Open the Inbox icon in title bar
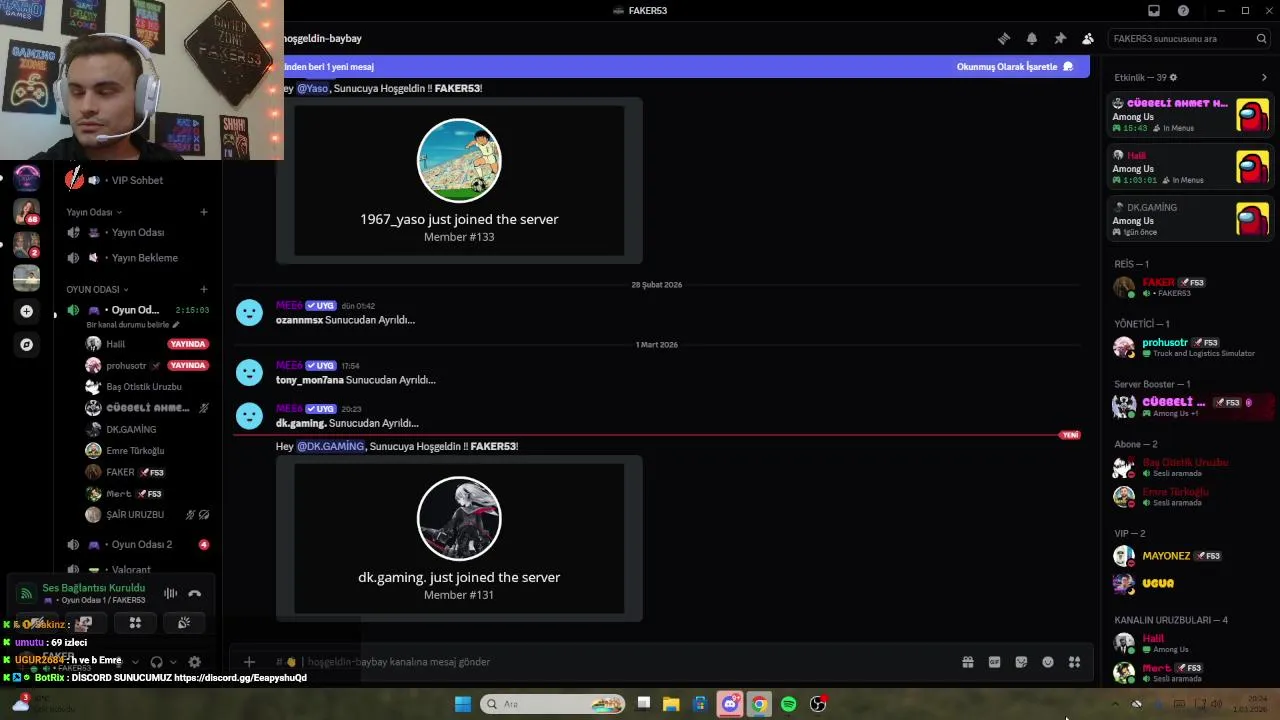 point(1154,11)
